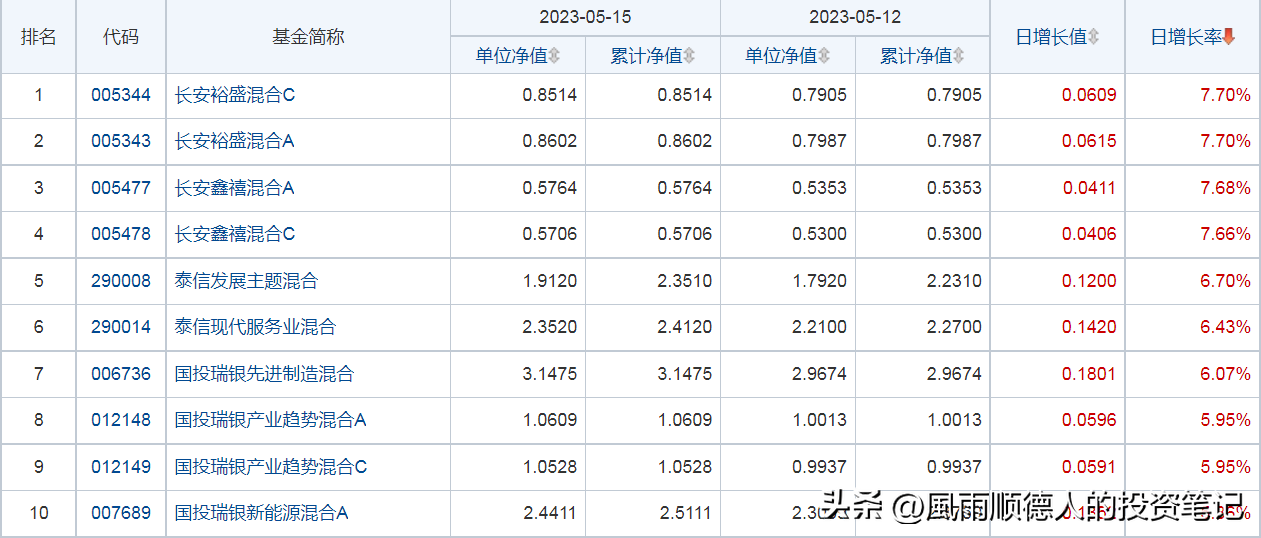1261x538 pixels.
Task: Open fund code 006736 link
Action: pos(121,374)
